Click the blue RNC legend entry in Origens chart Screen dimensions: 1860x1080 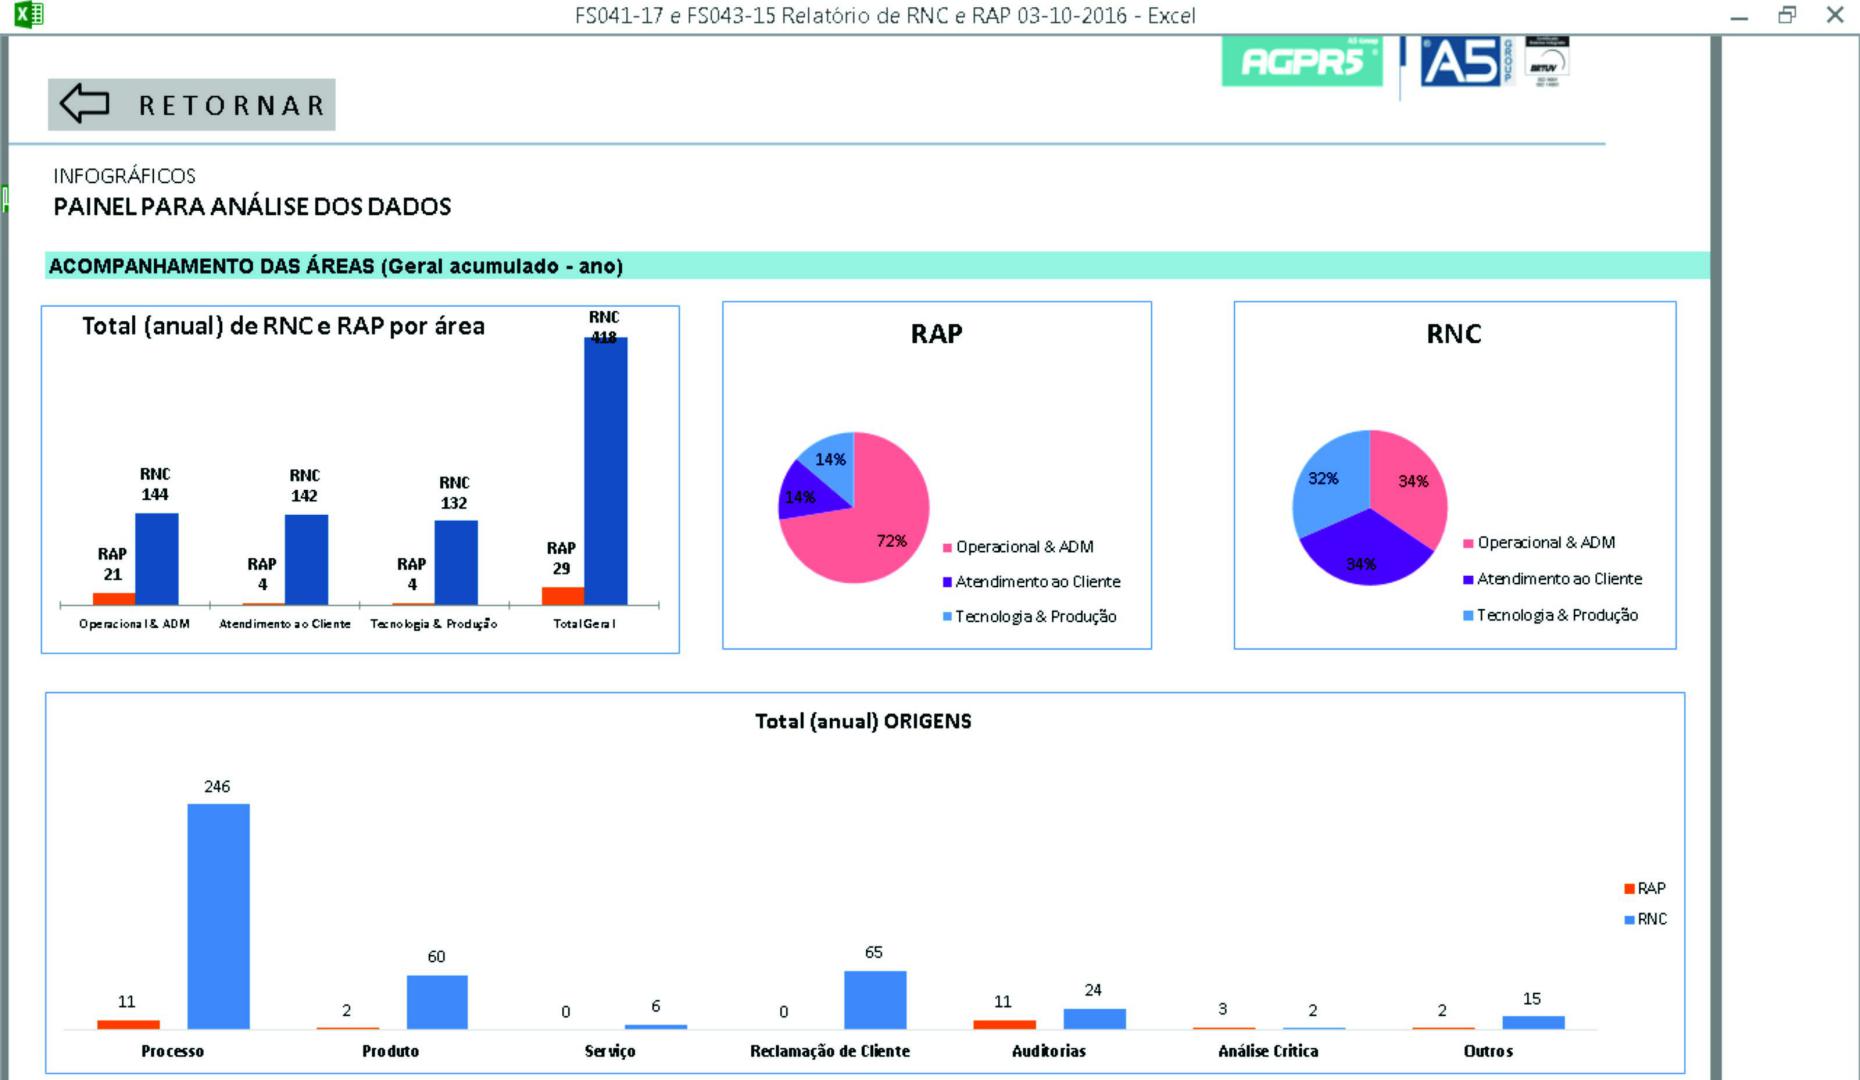[1645, 919]
